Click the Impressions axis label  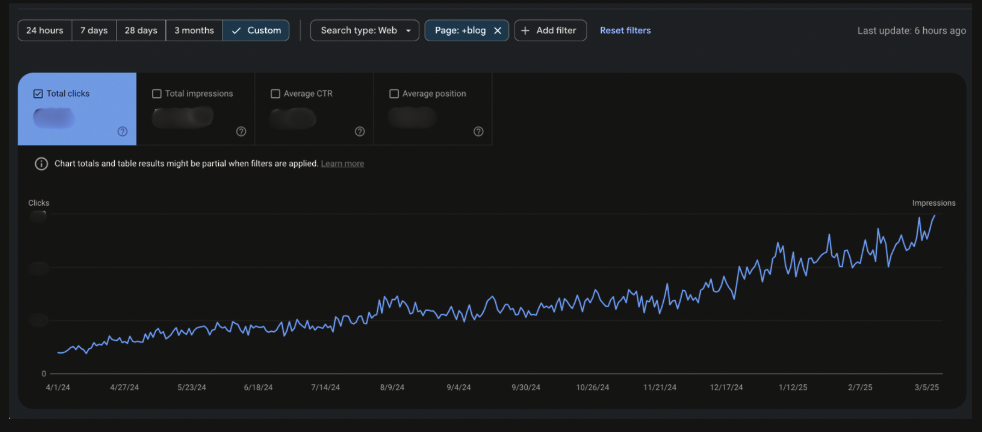pos(934,203)
